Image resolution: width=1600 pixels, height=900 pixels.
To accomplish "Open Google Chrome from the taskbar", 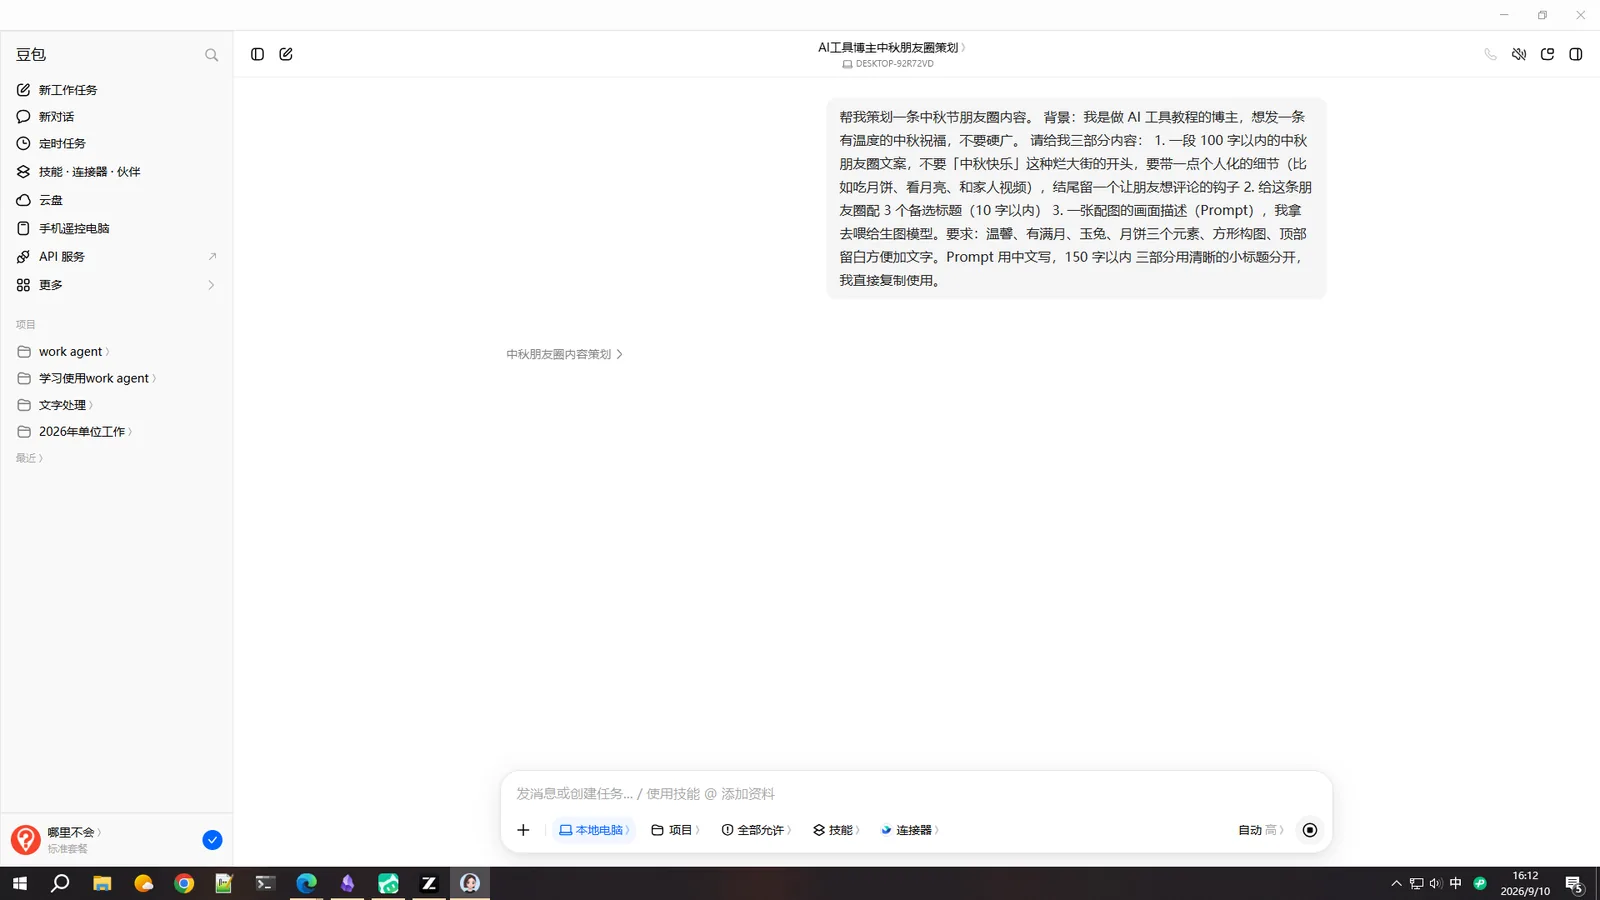I will pos(184,883).
